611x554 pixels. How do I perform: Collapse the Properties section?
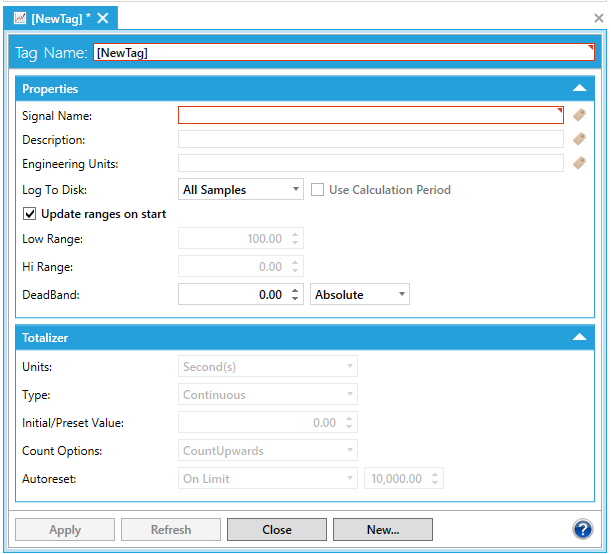(579, 89)
